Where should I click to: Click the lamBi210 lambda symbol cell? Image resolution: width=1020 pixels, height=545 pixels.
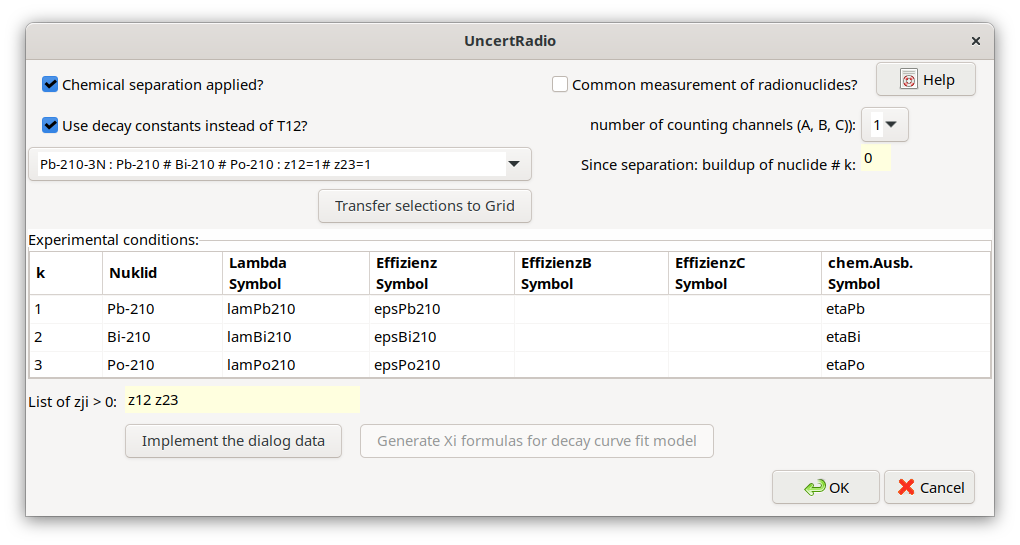pos(295,337)
